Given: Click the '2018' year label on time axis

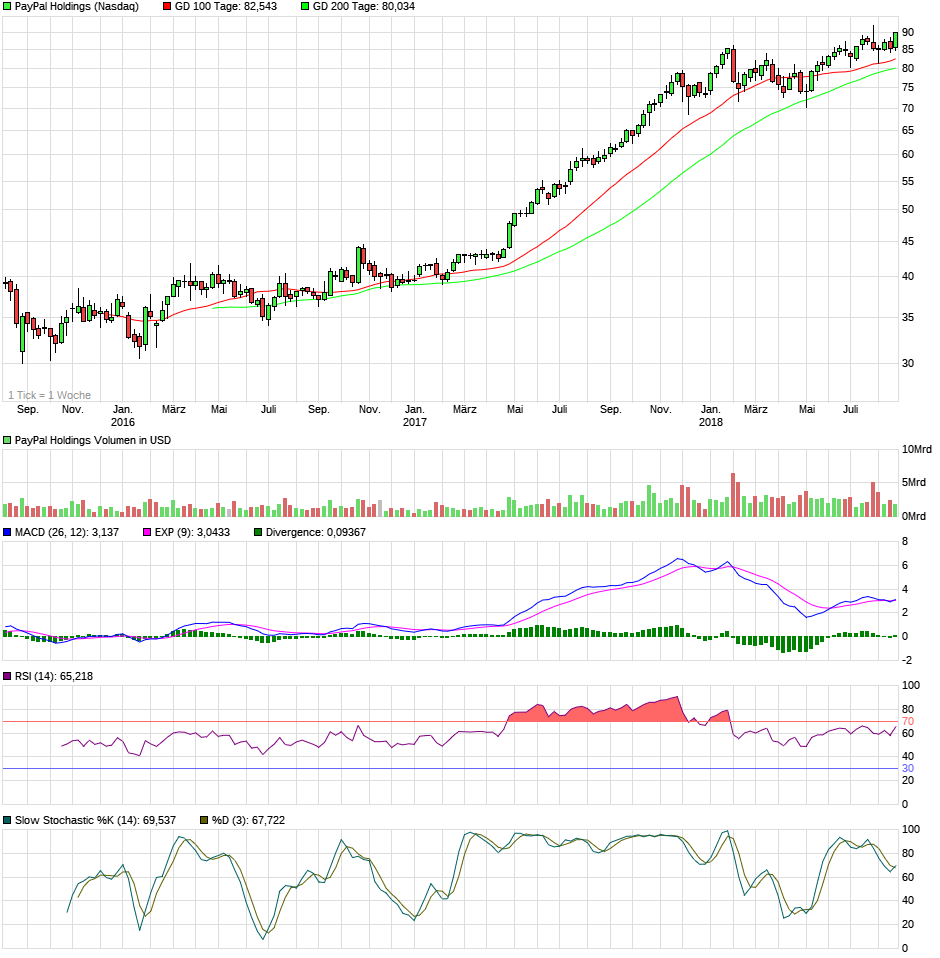Looking at the screenshot, I should 711,422.
